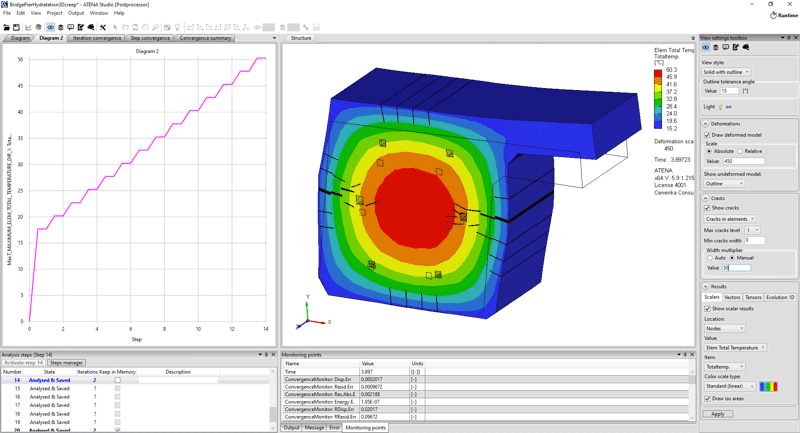This screenshot has height=433, width=800.
Task: Click the speech bubble labels icon in main toolbar
Action: pyautogui.click(x=70, y=28)
